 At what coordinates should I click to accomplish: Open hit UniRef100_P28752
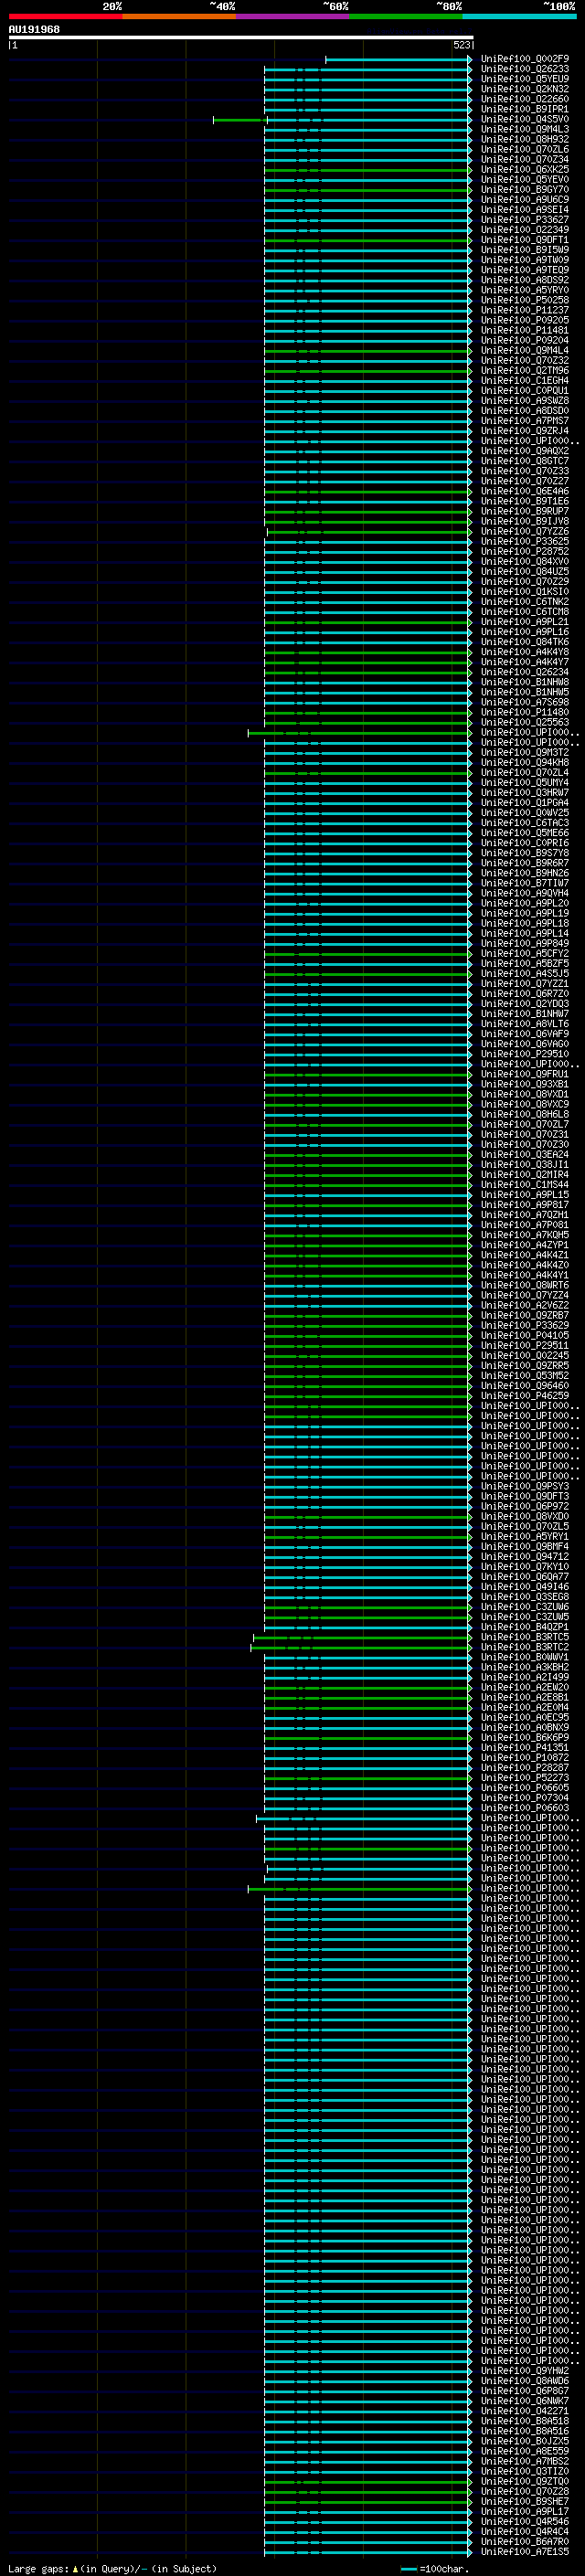pyautogui.click(x=525, y=552)
